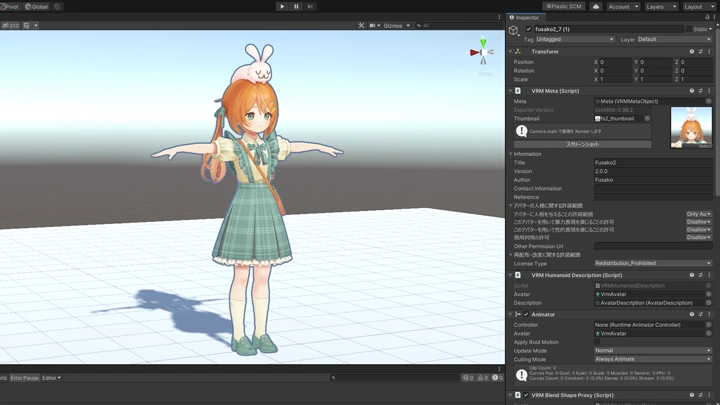Open Animator help reference icon
Viewport: 720px width, 405px height.
pyautogui.click(x=692, y=315)
